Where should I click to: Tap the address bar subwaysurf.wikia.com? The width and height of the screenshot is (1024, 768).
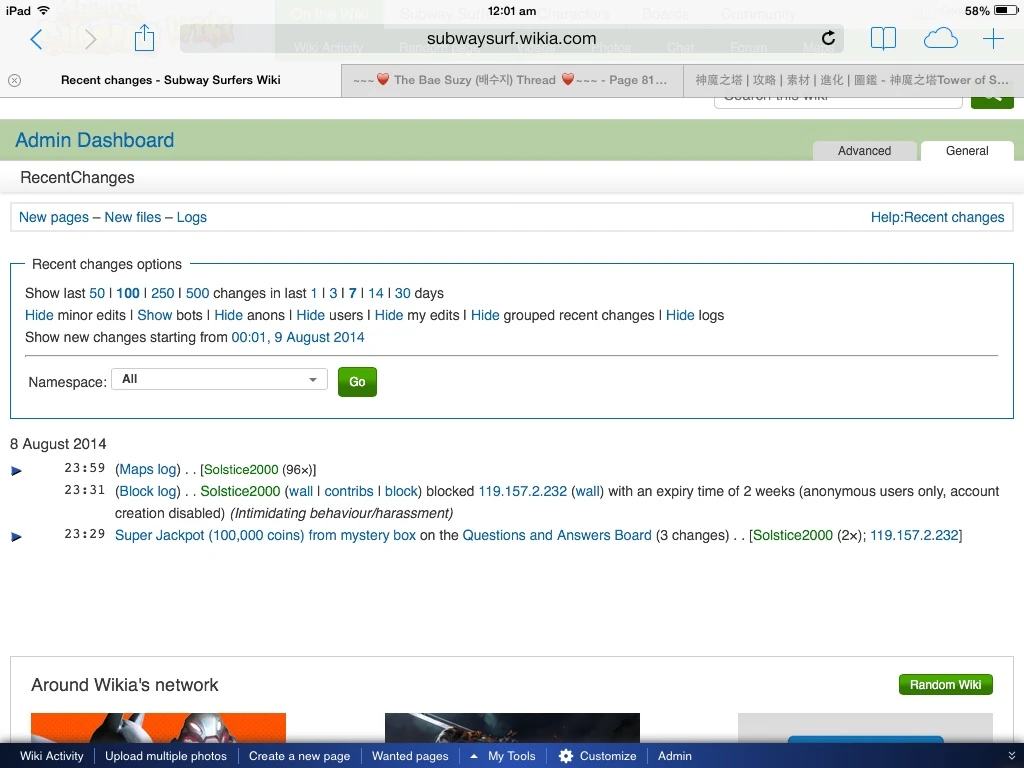[x=511, y=39]
